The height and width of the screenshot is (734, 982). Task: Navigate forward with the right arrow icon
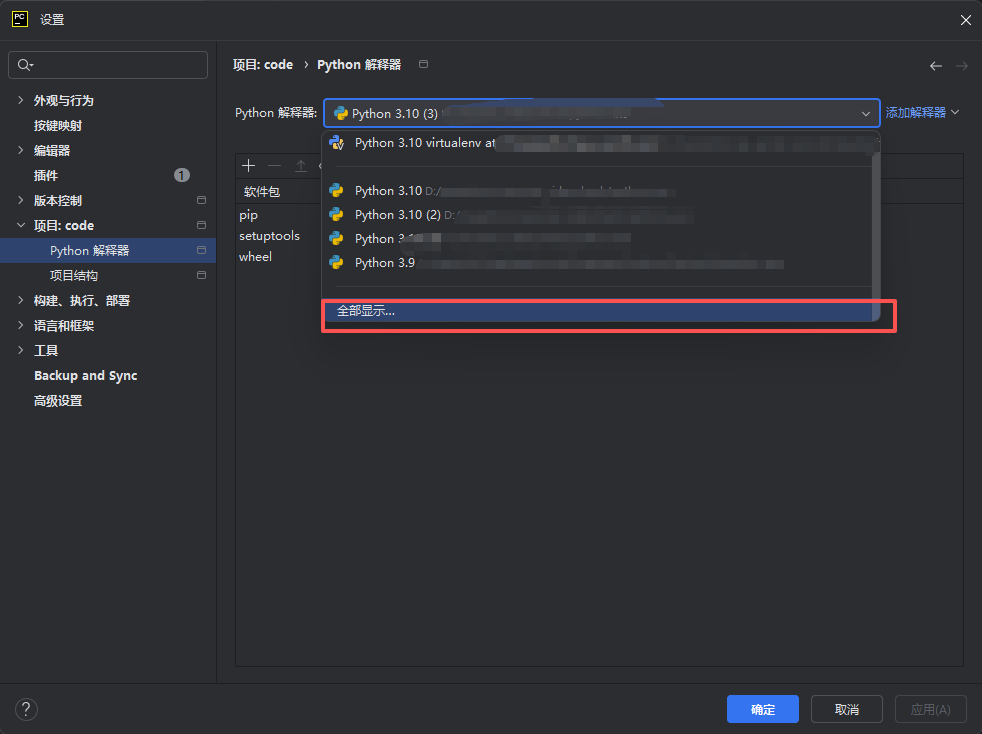(962, 66)
